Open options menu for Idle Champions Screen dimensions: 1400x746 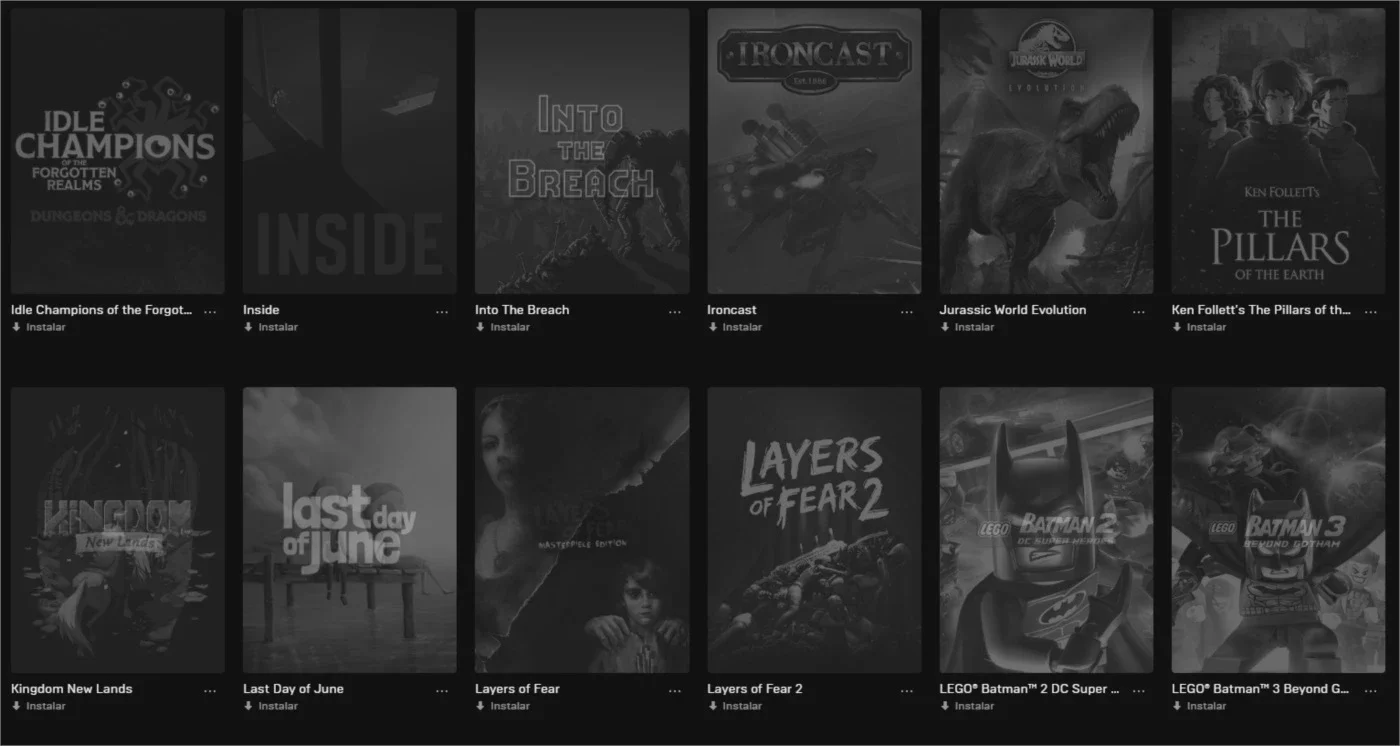coord(210,312)
